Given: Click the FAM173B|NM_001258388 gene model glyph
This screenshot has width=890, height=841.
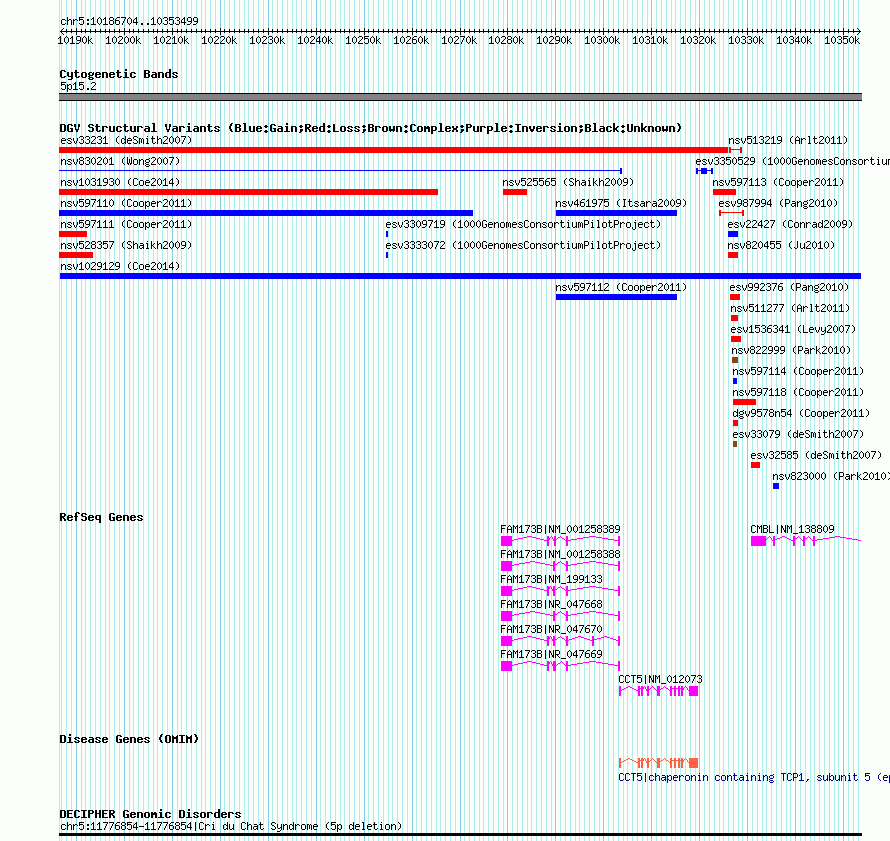Looking at the screenshot, I should pos(560,566).
